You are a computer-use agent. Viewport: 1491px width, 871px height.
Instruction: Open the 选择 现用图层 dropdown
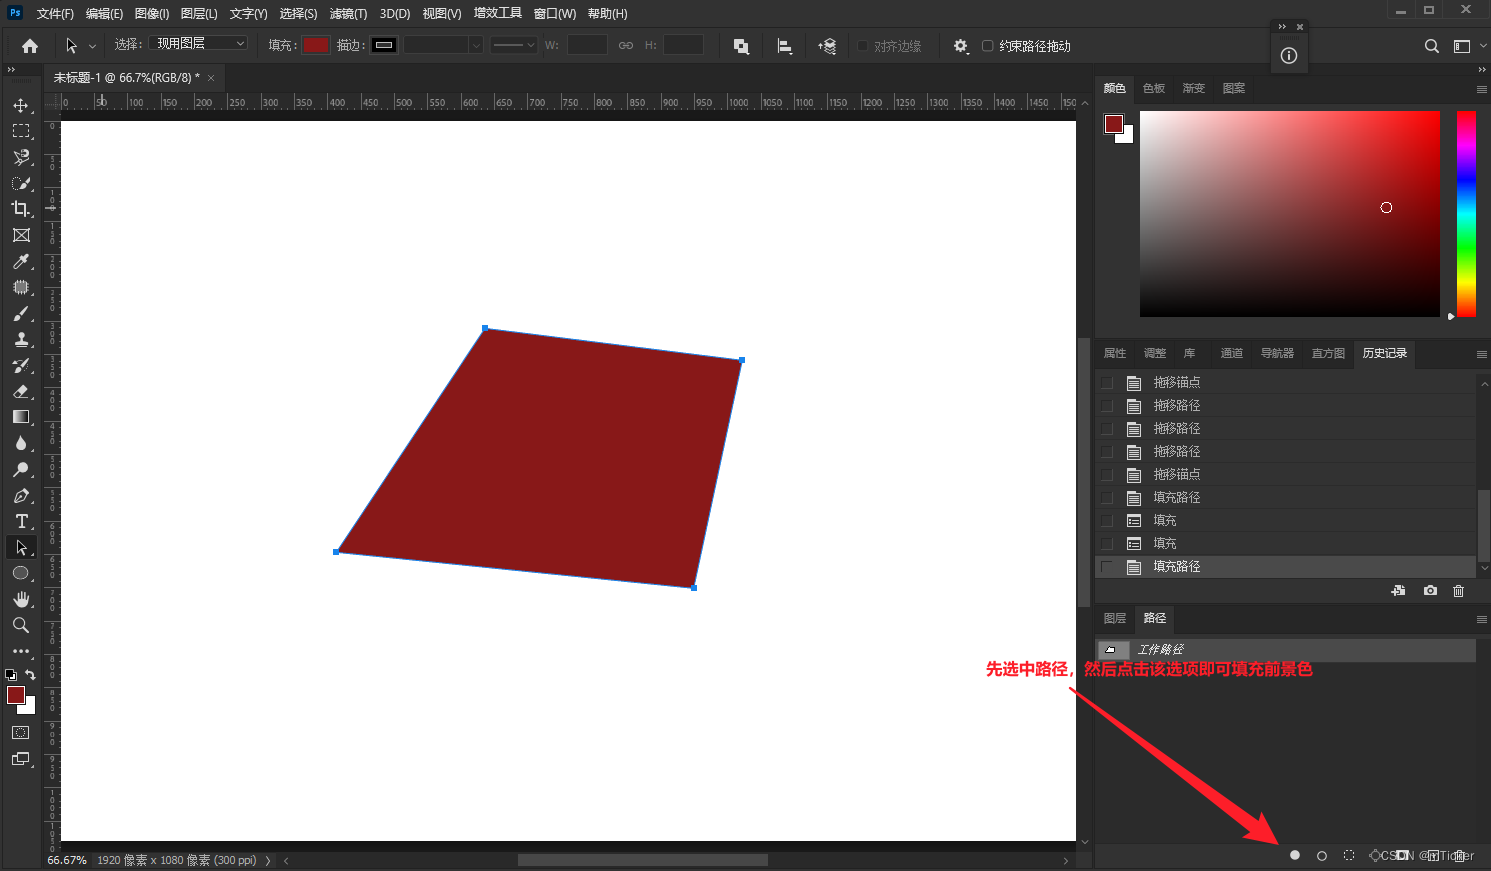pyautogui.click(x=198, y=44)
